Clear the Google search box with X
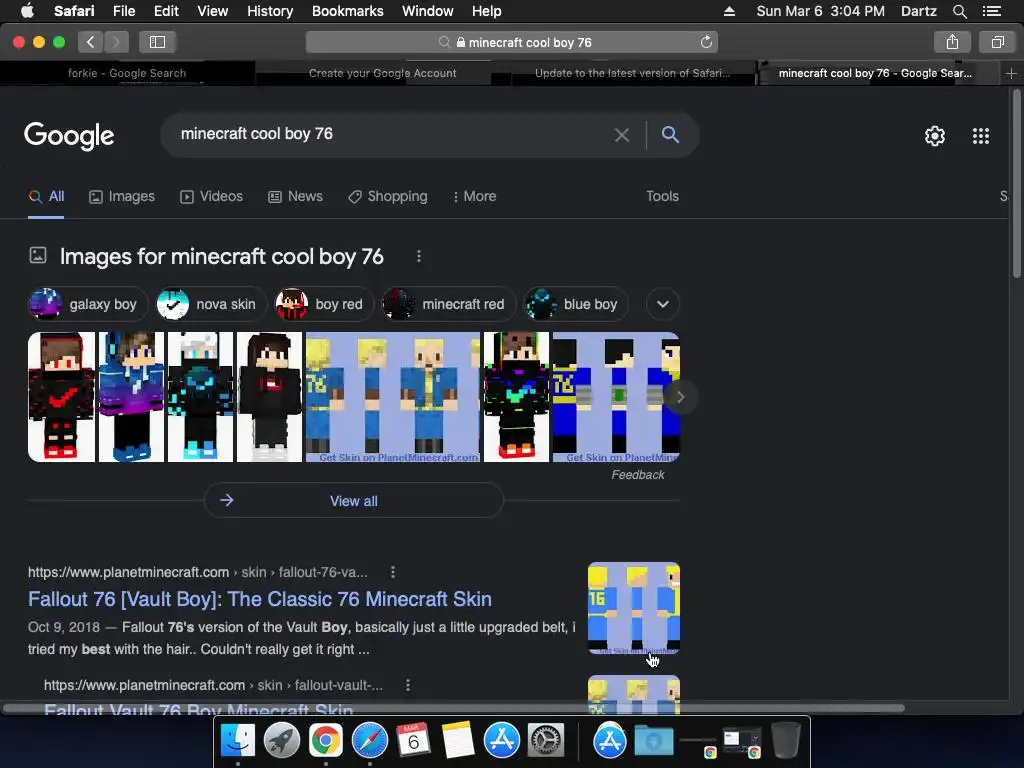 [x=622, y=135]
